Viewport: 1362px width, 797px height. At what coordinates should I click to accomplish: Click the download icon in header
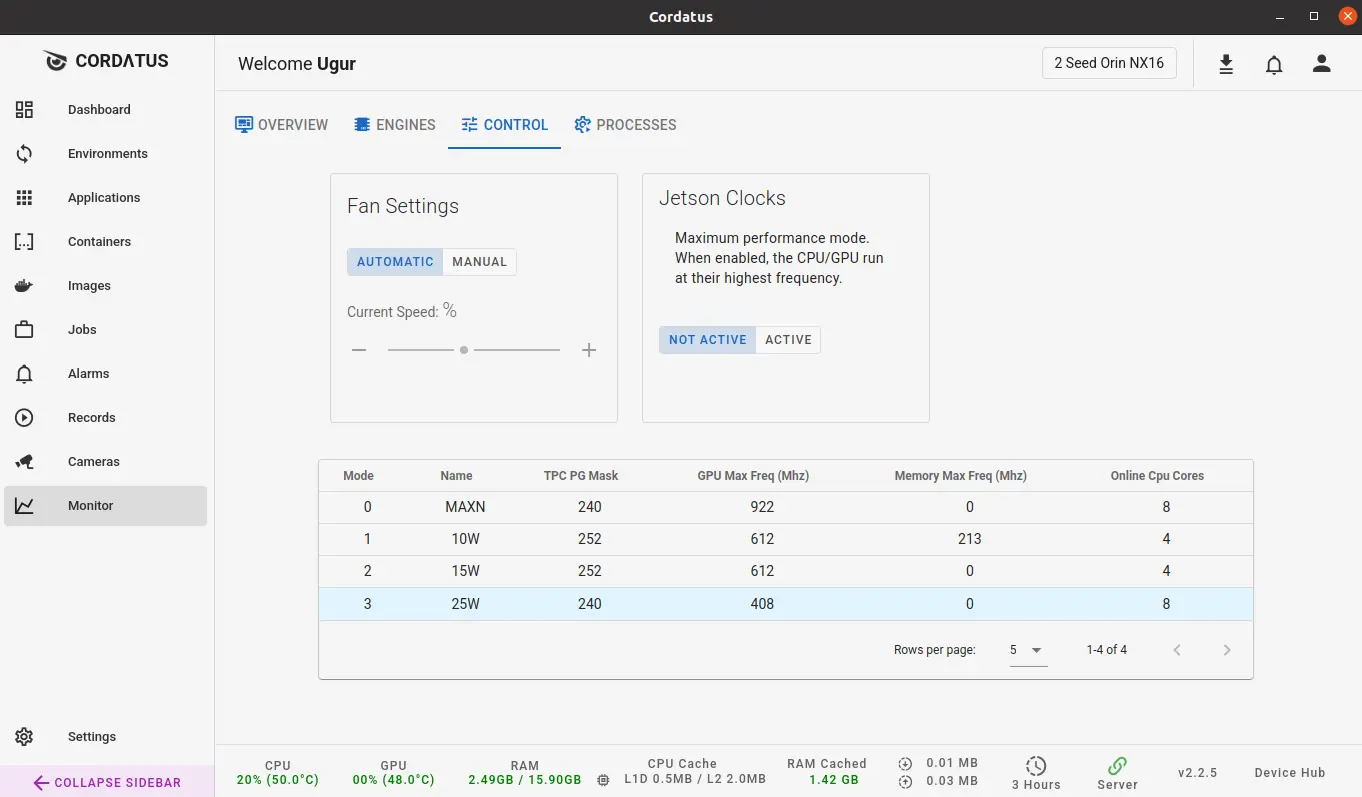click(x=1226, y=64)
